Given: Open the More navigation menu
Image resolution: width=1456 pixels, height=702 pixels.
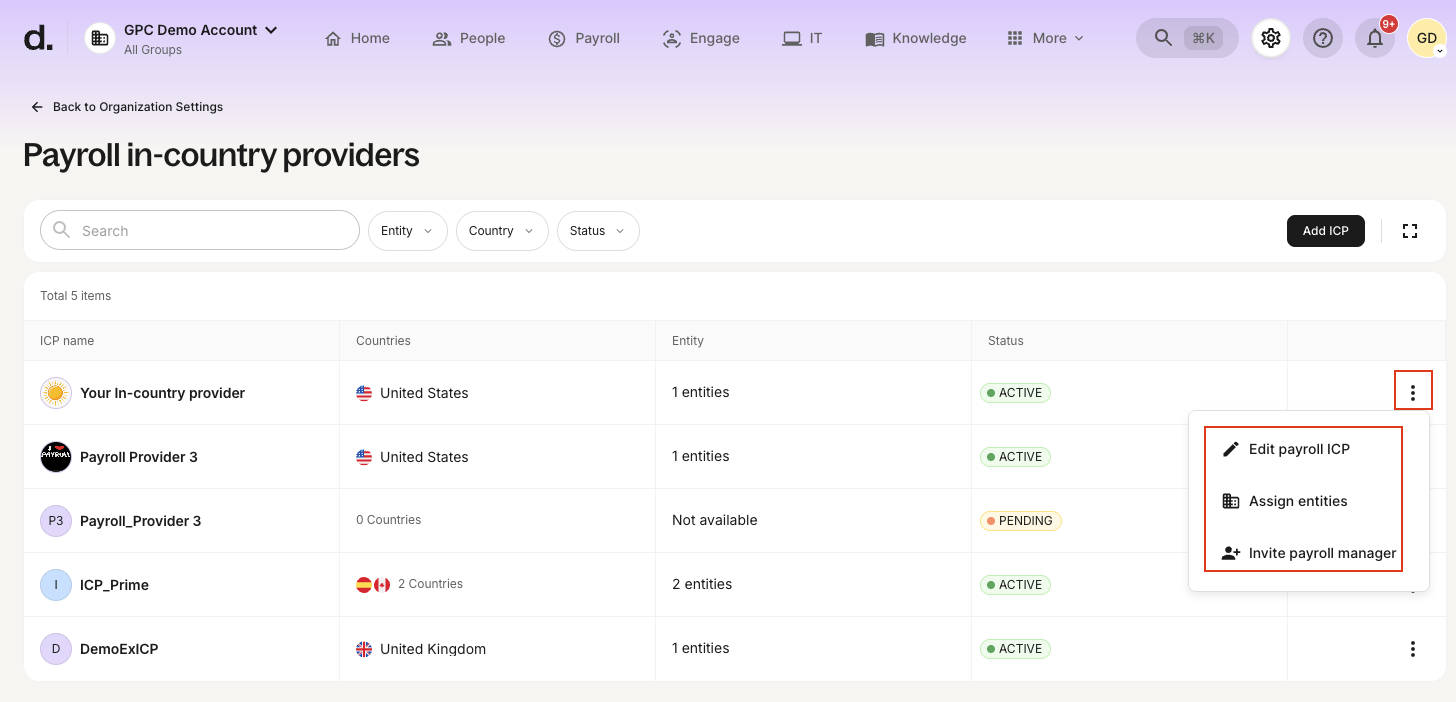Looking at the screenshot, I should 1045,38.
